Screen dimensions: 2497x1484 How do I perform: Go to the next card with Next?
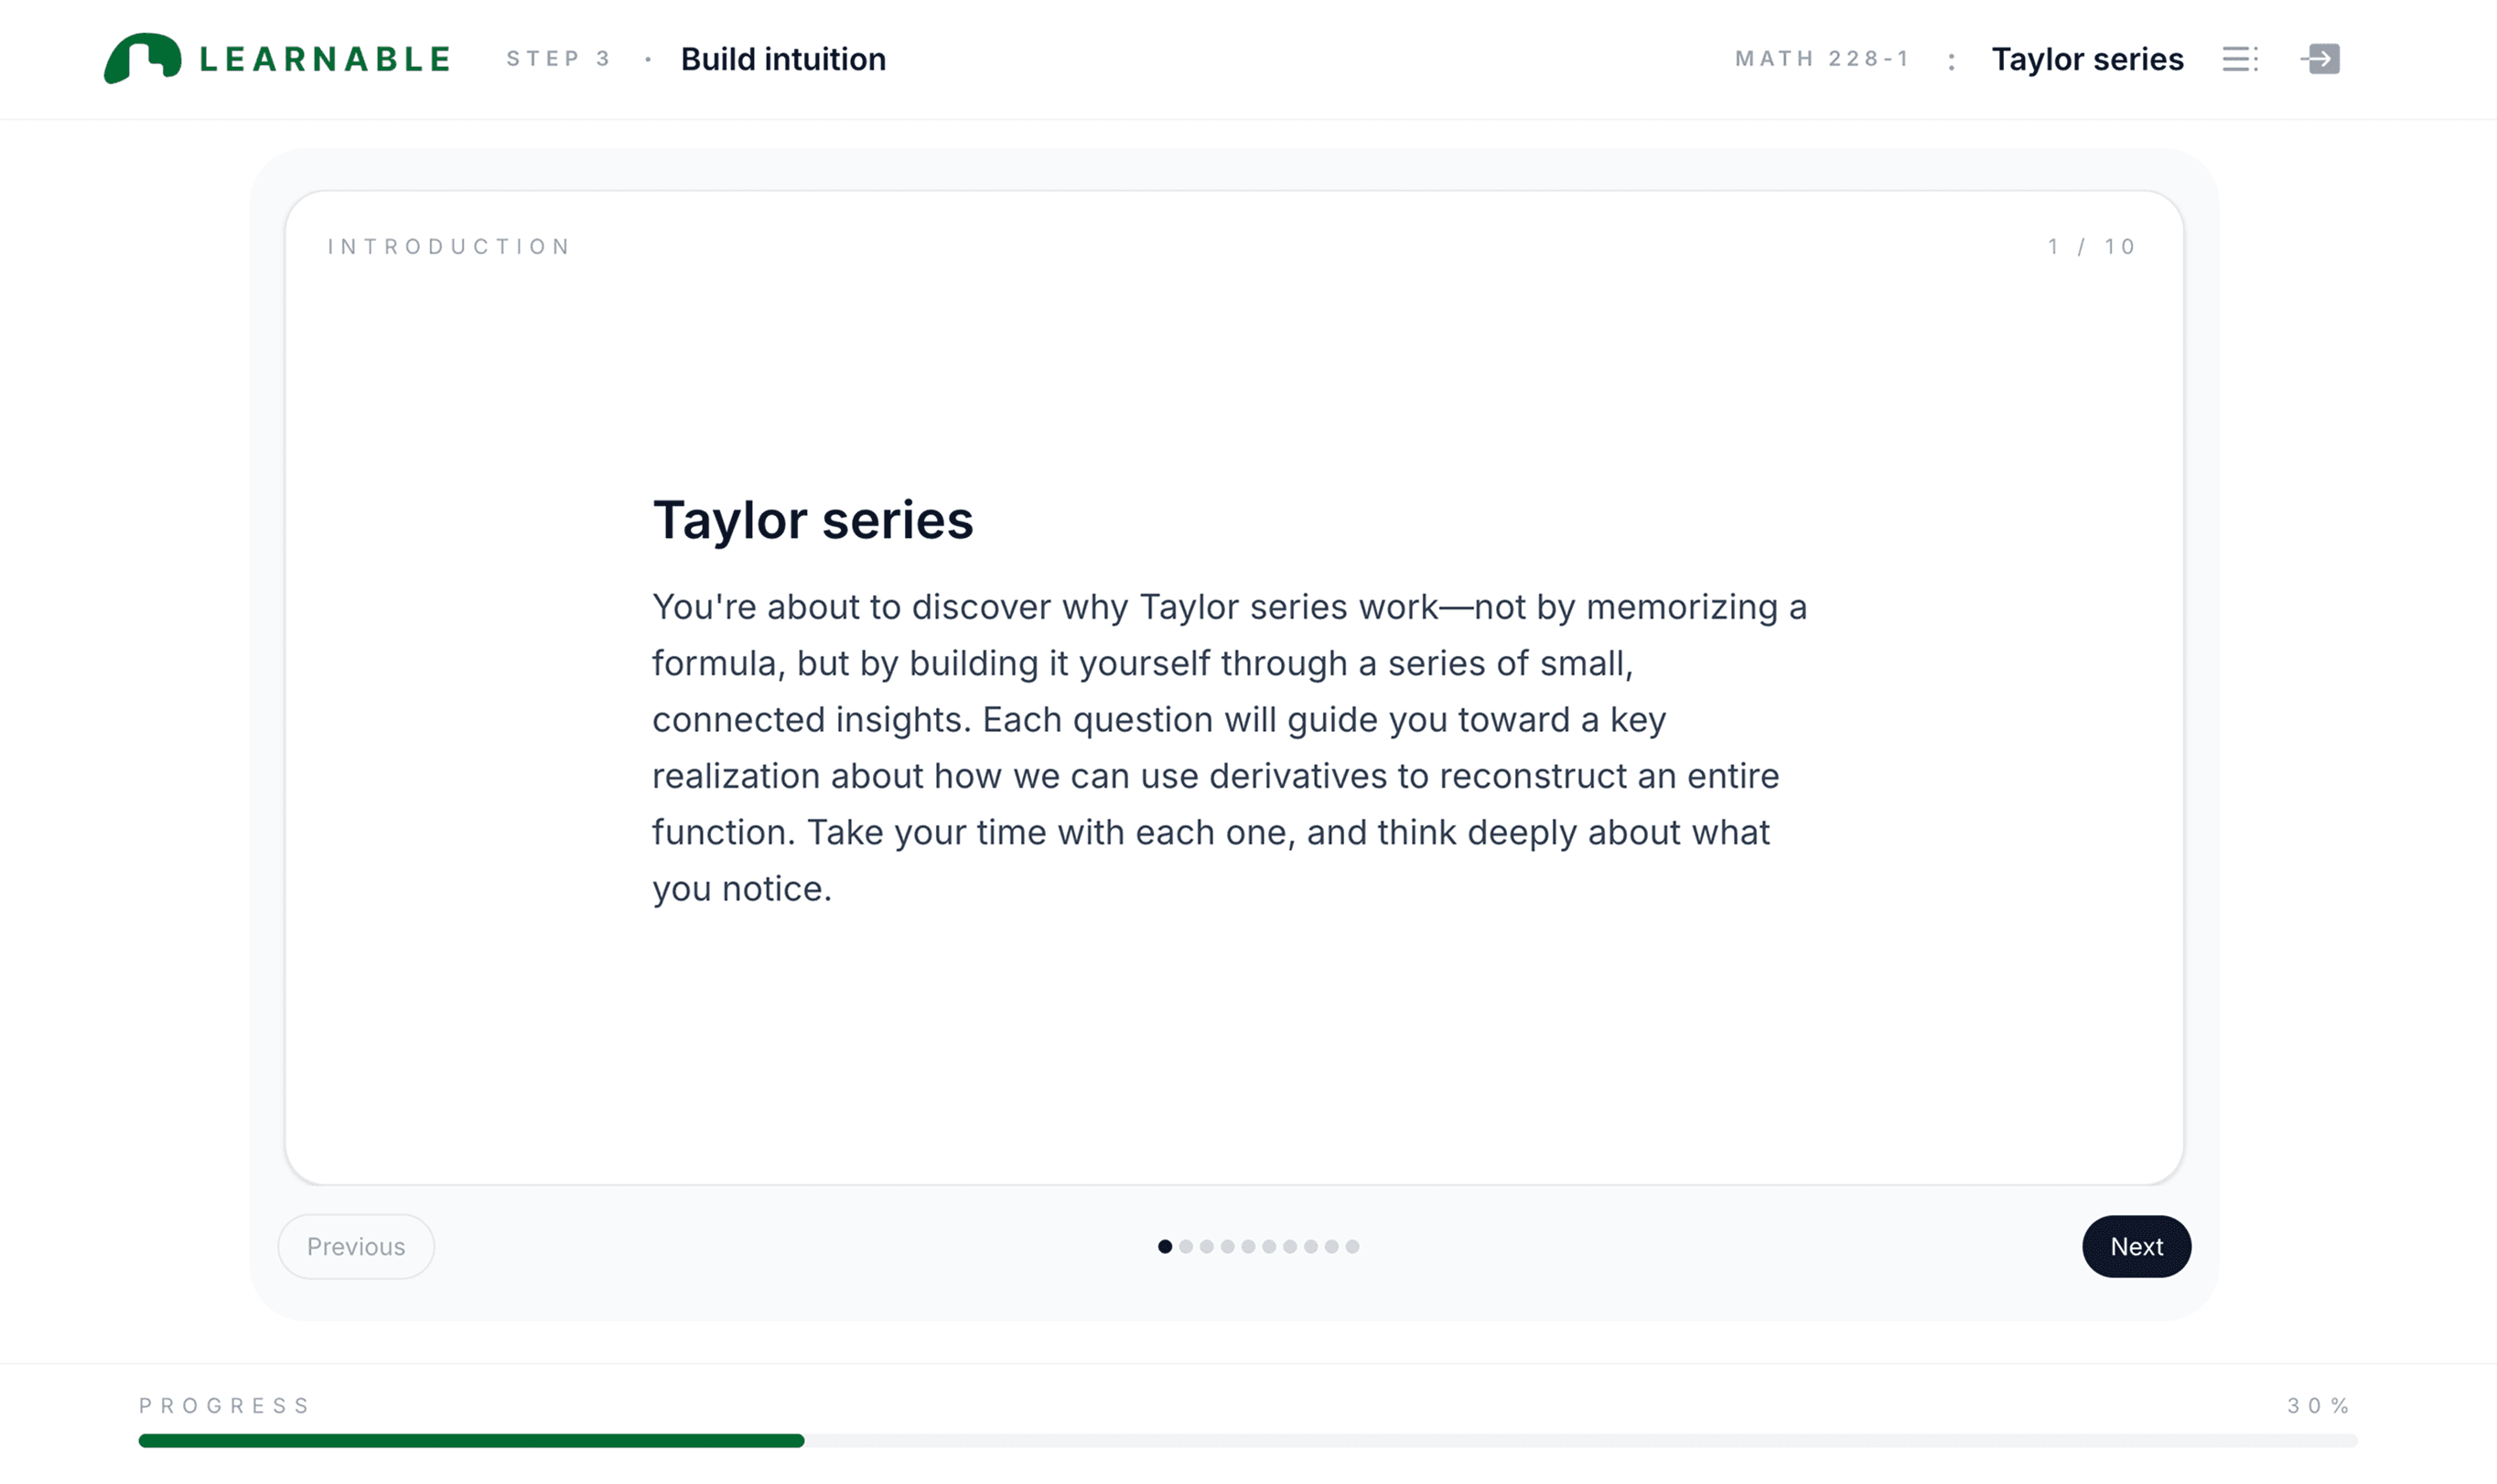(x=2136, y=1246)
